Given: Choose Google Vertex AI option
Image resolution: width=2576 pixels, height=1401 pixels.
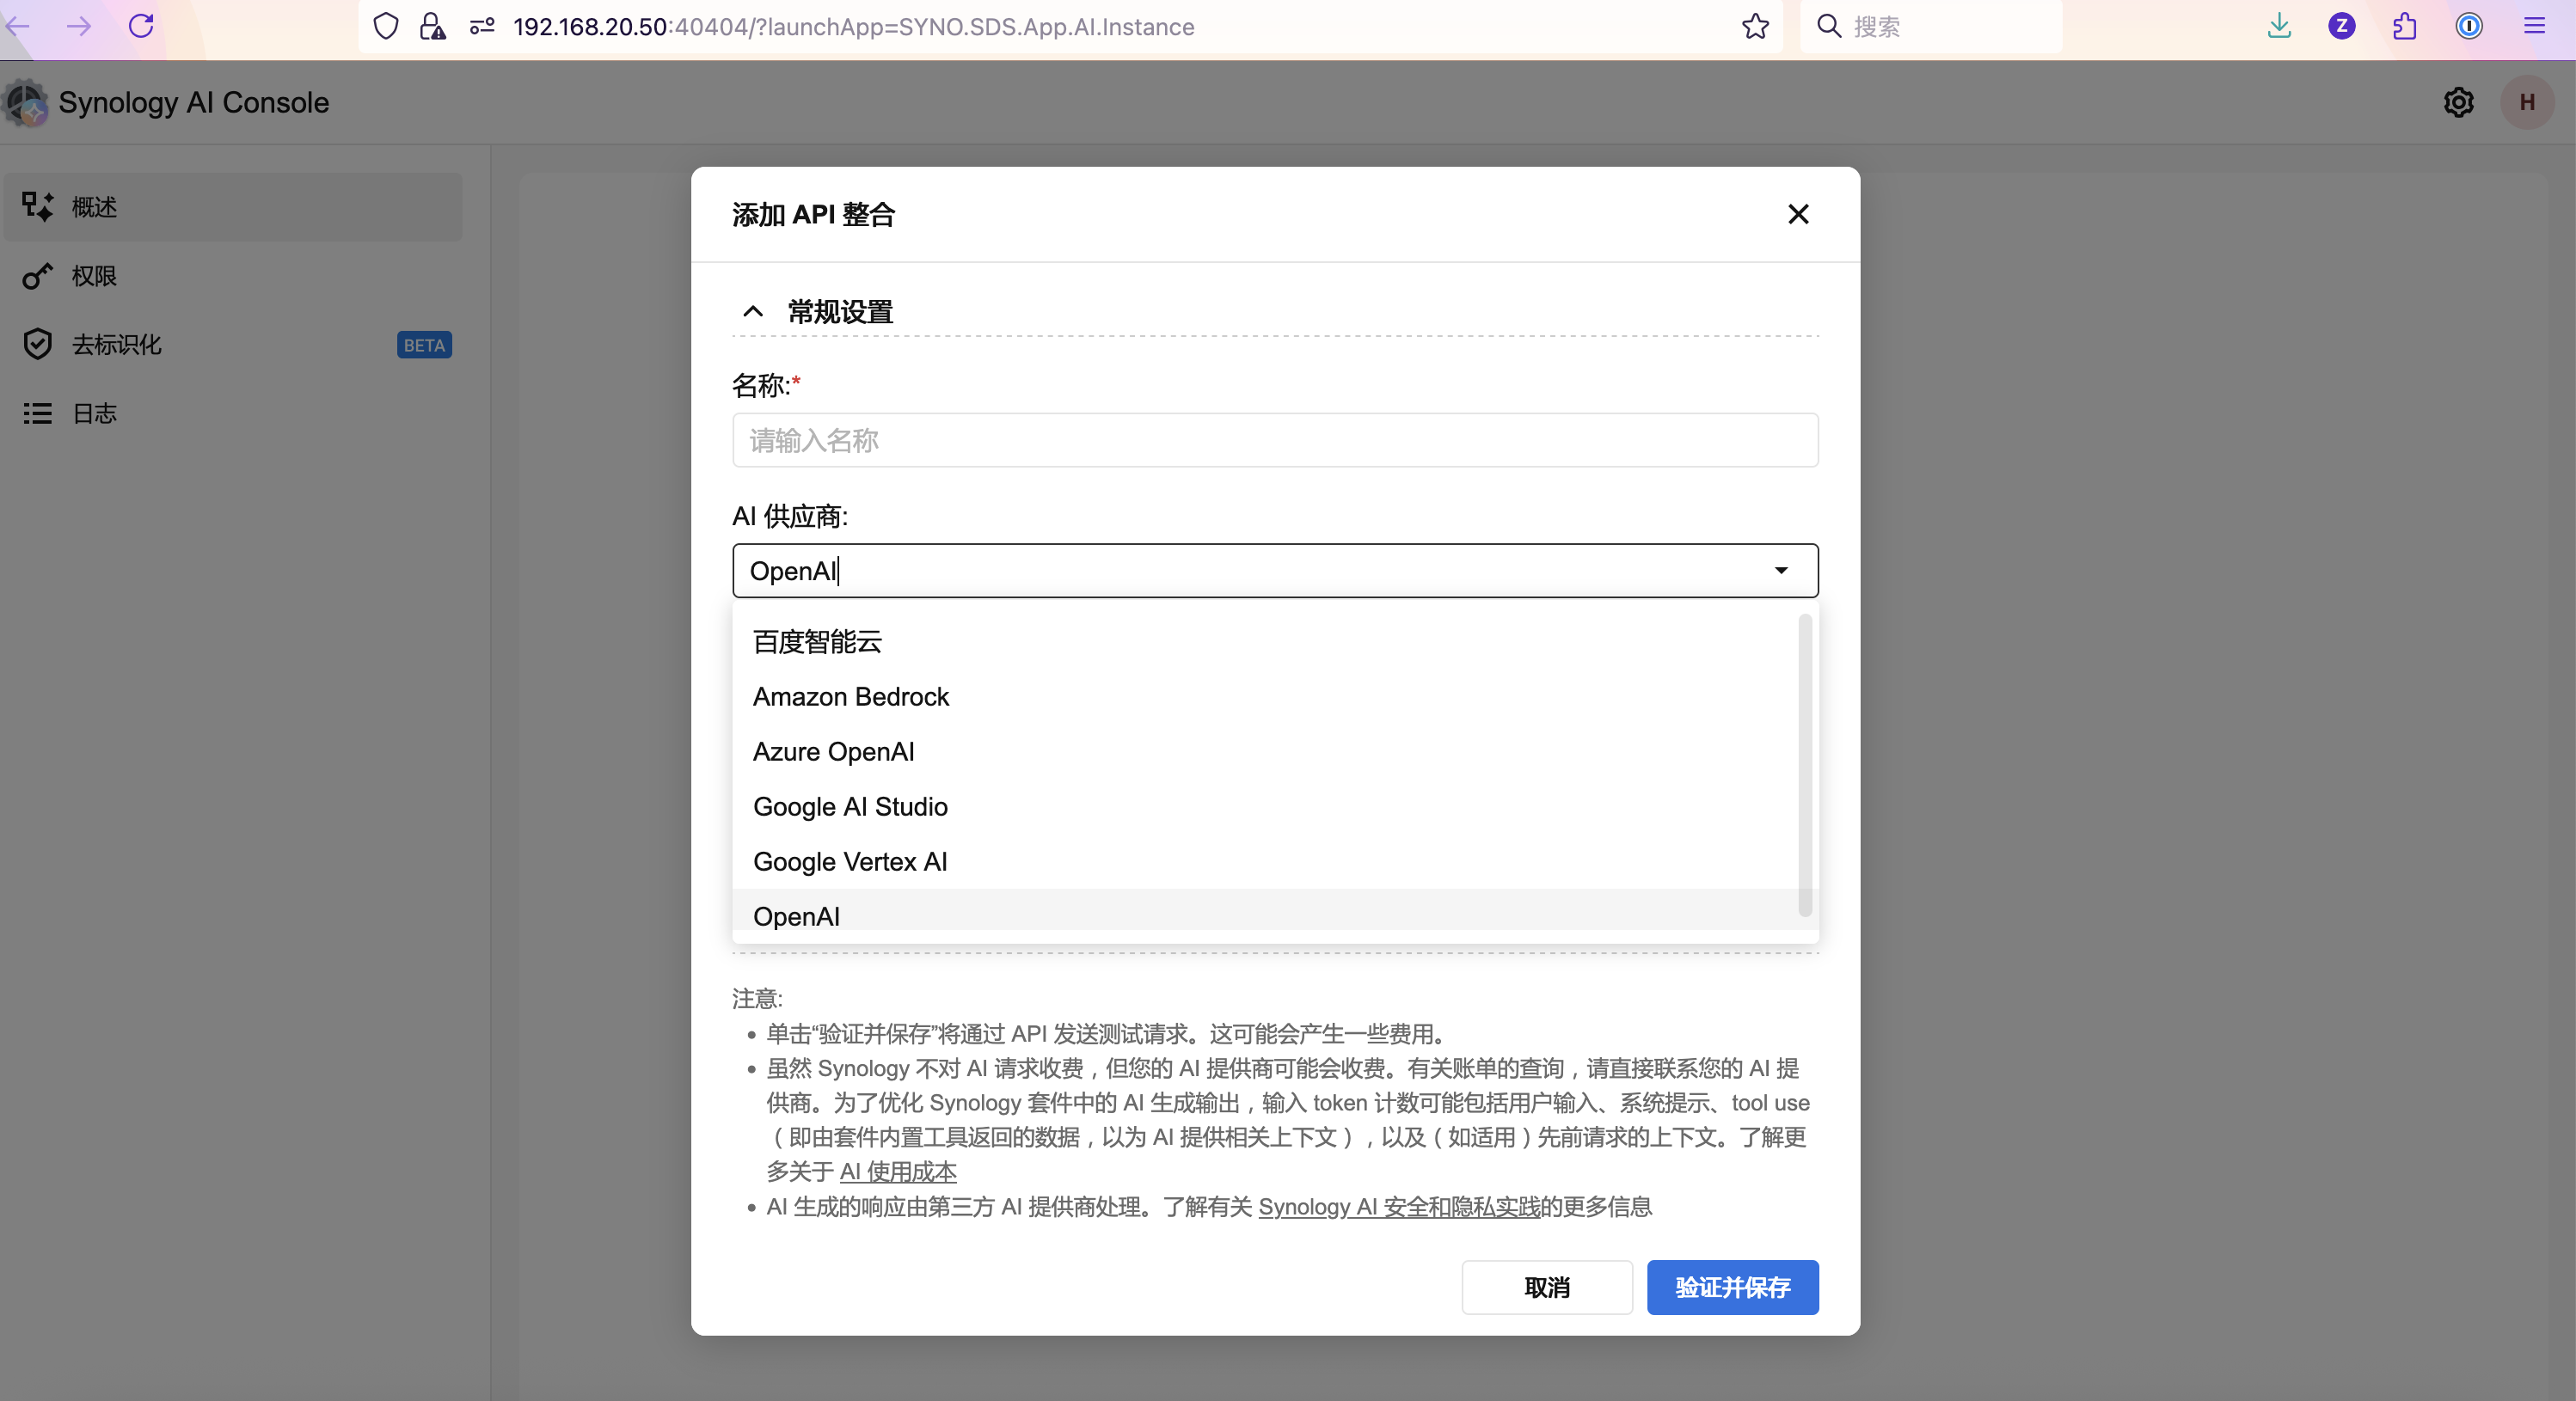Looking at the screenshot, I should [x=849, y=862].
